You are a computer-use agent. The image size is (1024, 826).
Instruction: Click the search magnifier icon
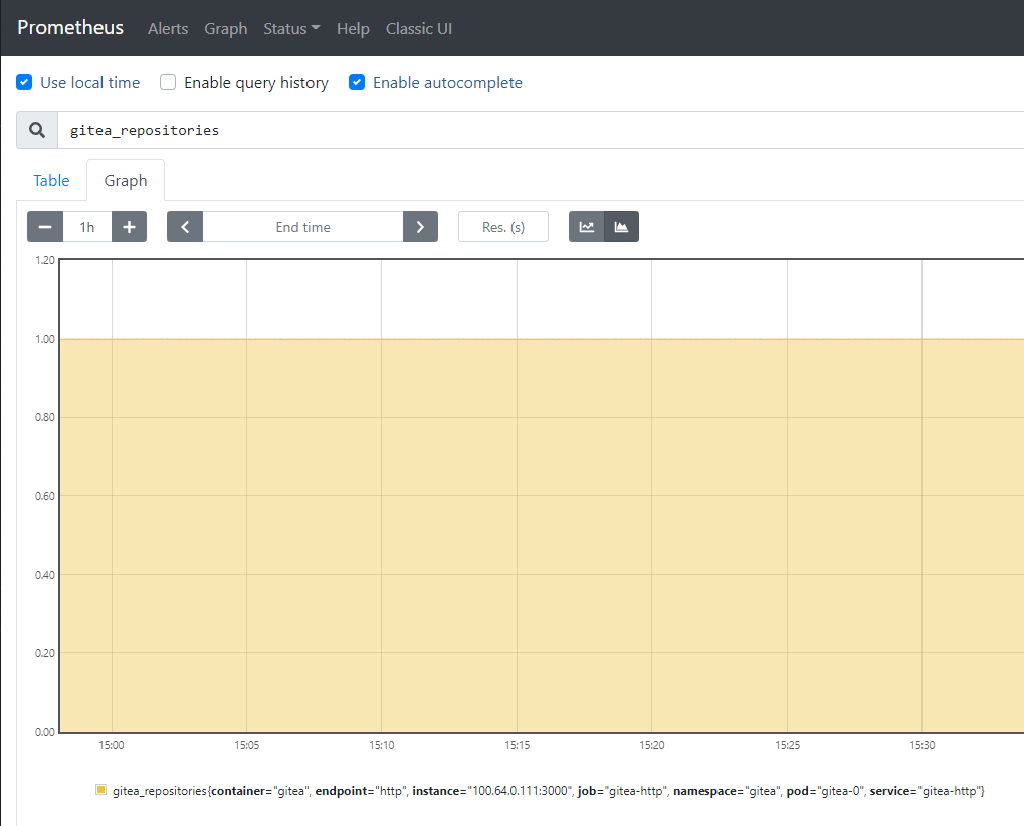pyautogui.click(x=37, y=130)
